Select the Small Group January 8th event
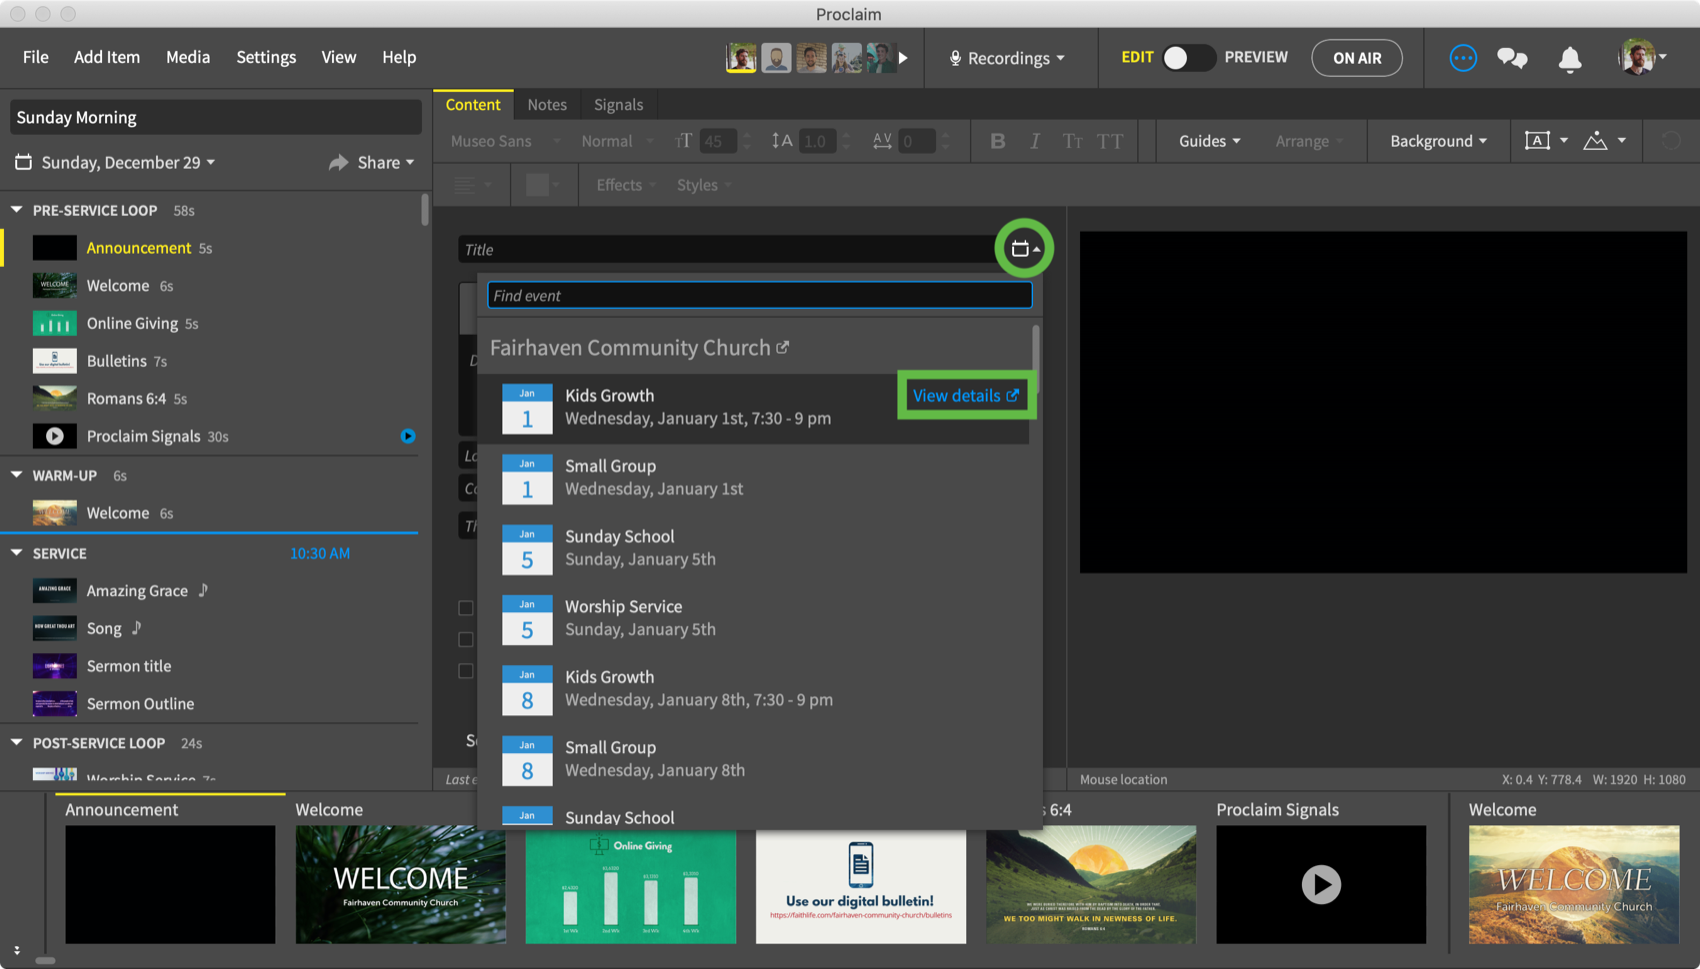Screen dimensions: 1700x969 (x=755, y=759)
